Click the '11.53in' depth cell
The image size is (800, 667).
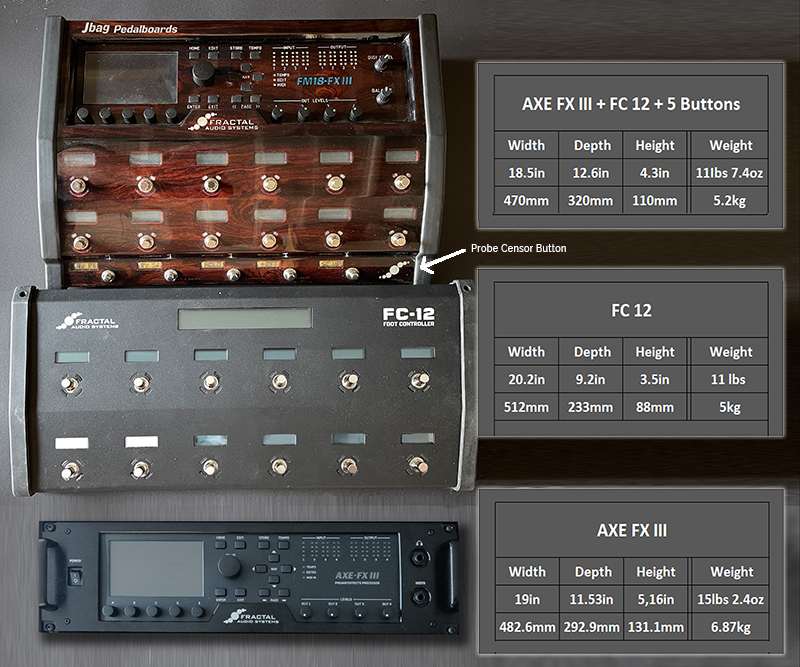pos(591,599)
